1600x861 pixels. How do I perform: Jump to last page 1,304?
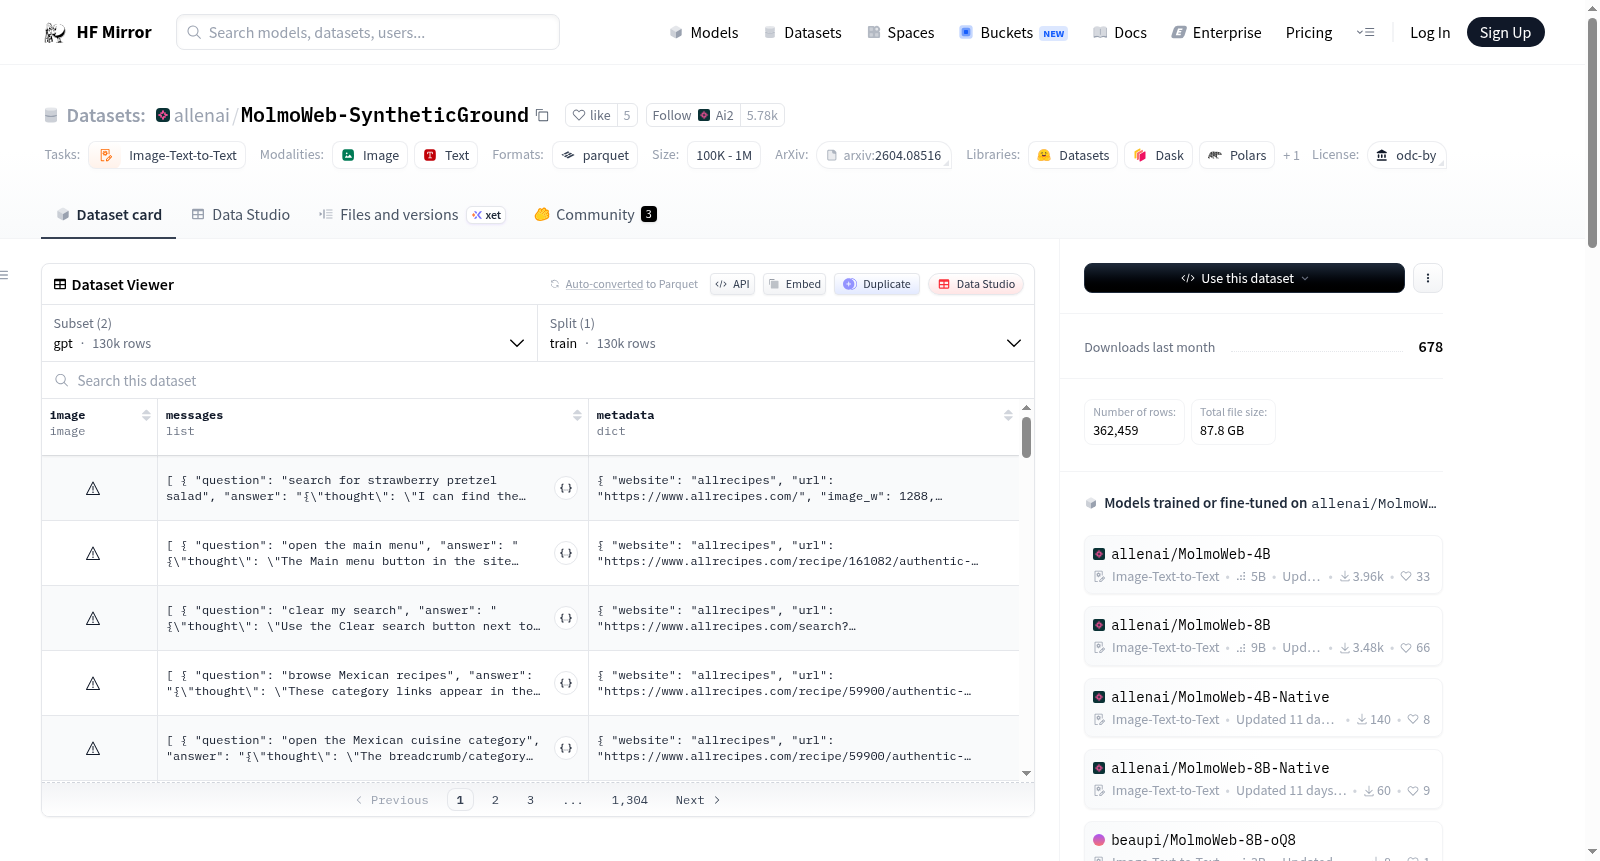pos(630,800)
